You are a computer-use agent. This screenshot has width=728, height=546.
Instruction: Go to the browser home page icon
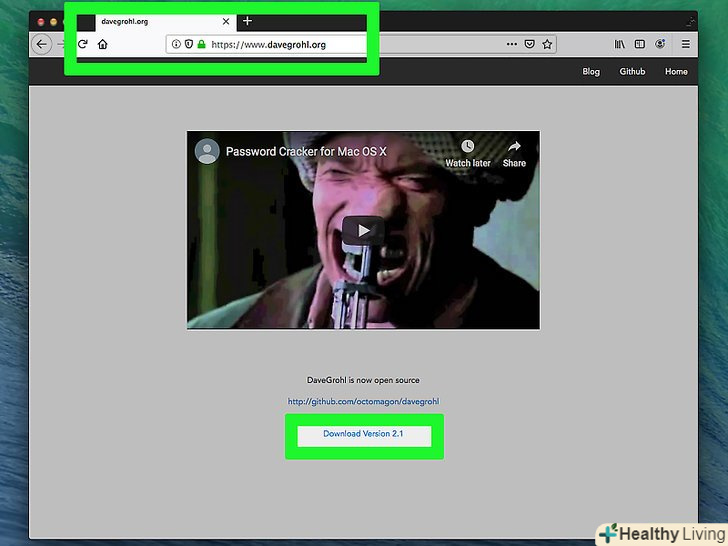[103, 44]
